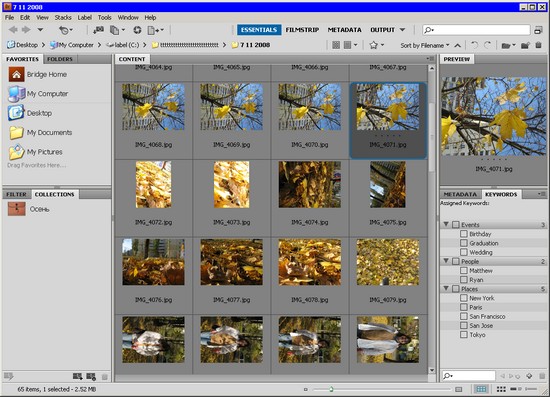
Task: Expand path arrow after My Computer
Action: (99, 45)
